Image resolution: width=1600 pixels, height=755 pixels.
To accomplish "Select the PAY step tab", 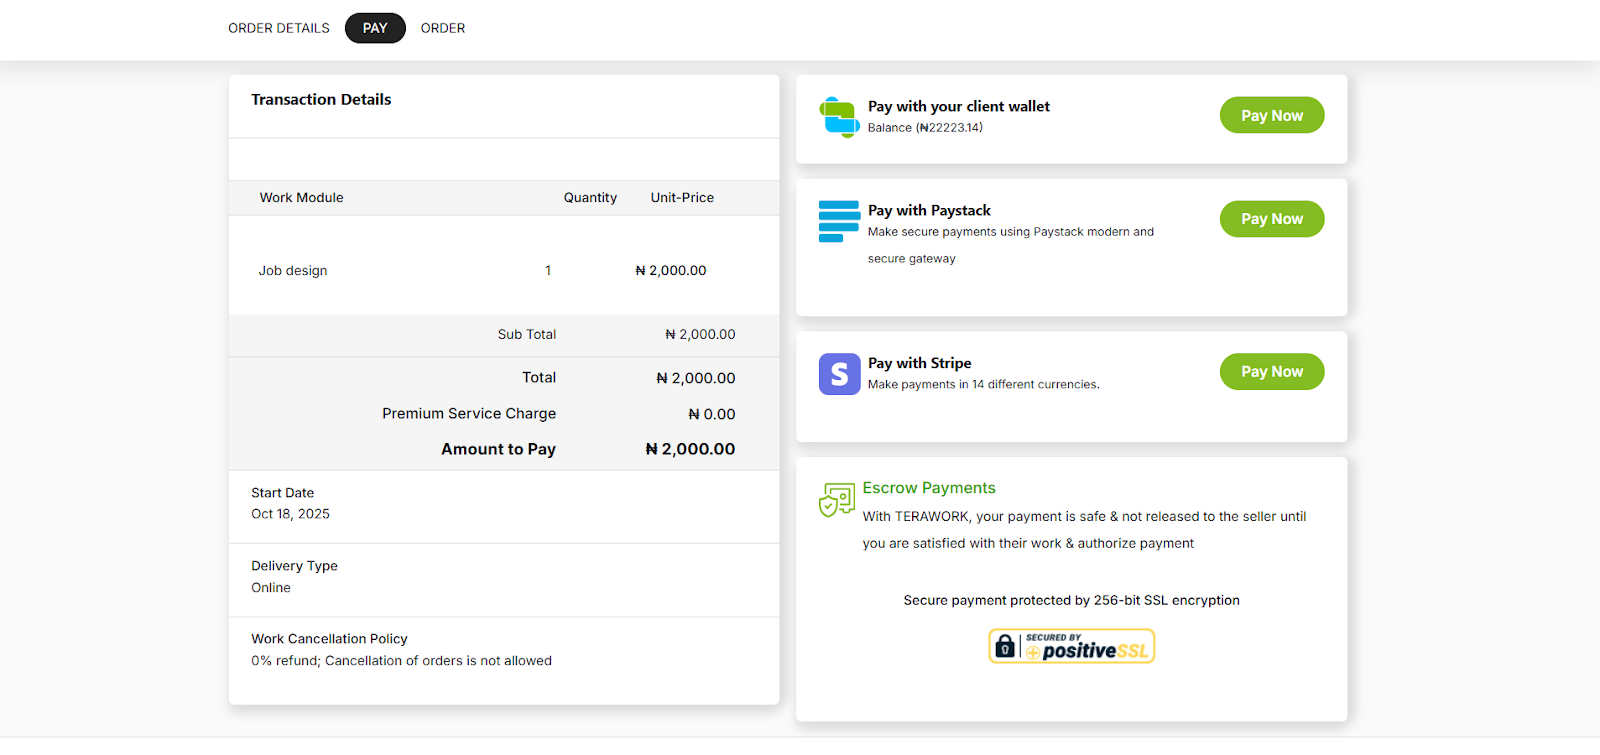I will click(x=375, y=28).
